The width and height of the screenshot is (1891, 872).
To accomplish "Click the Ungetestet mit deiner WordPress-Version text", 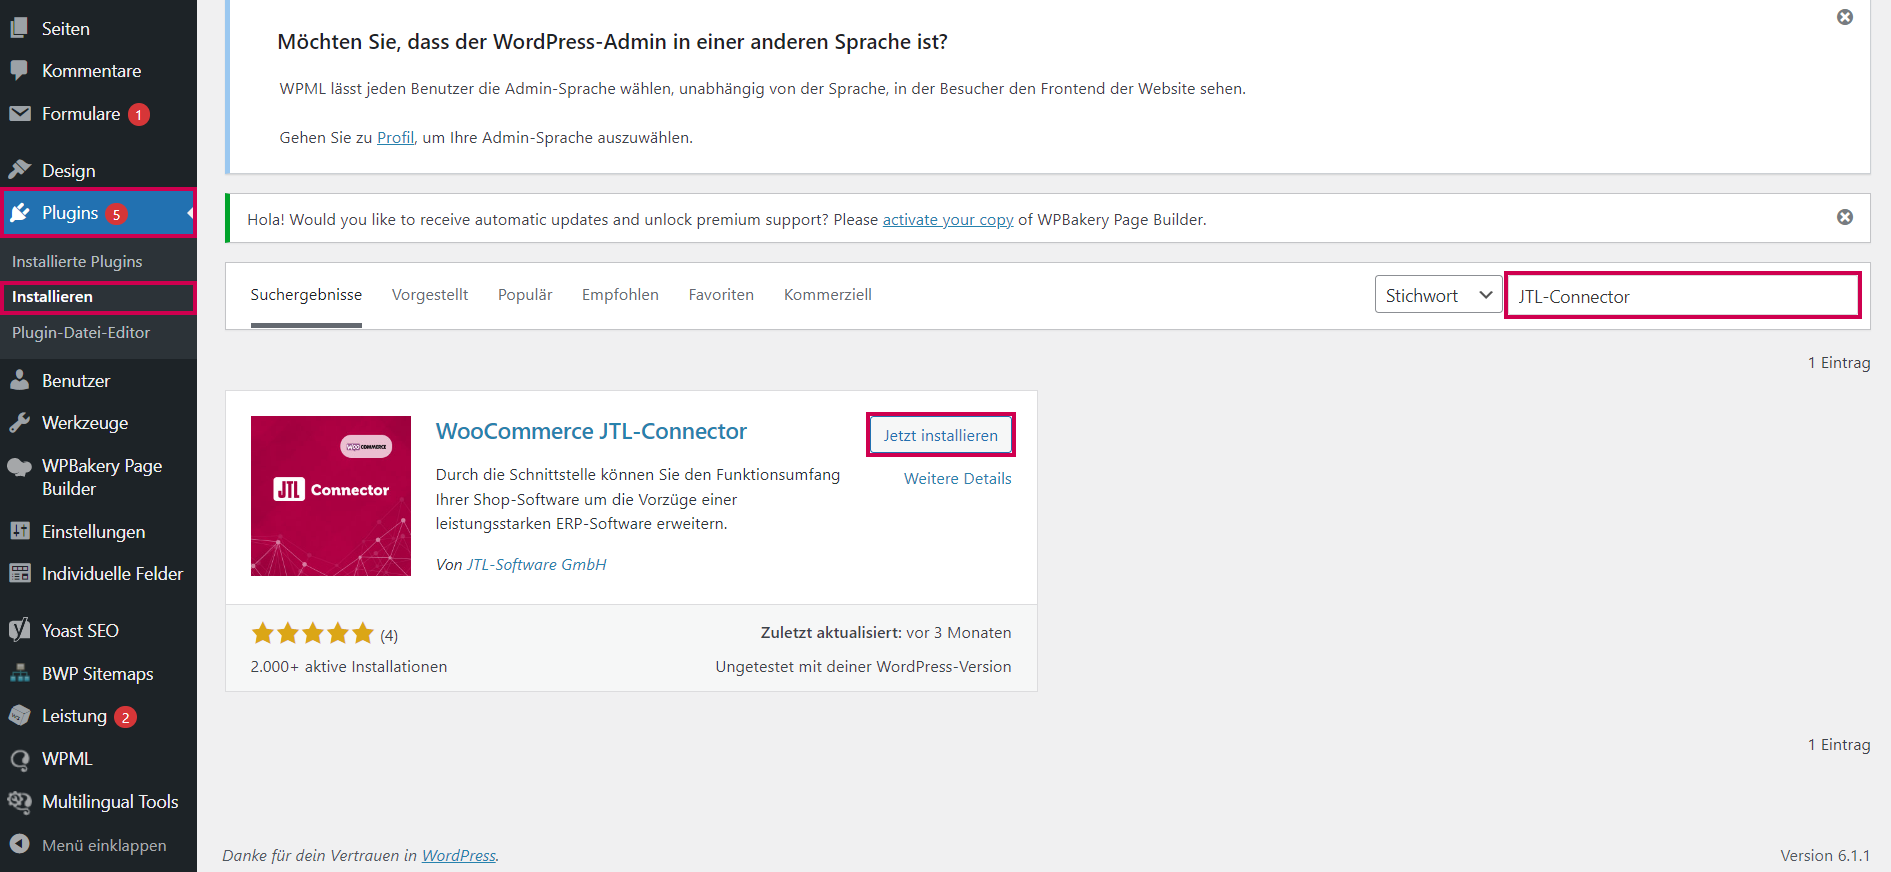I will 863,666.
